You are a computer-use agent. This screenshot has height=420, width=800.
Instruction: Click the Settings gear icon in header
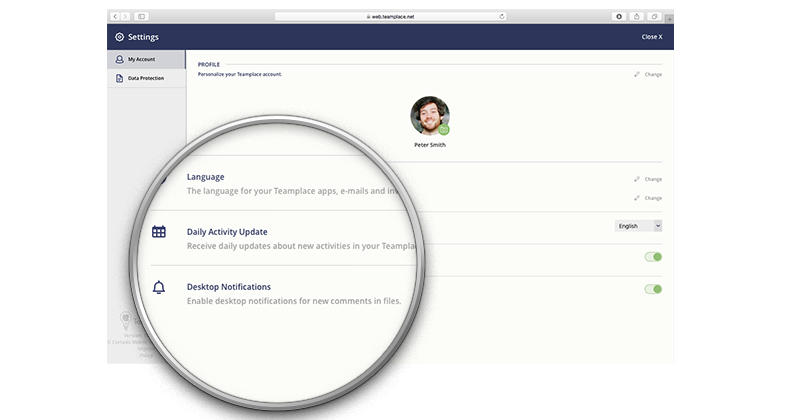pyautogui.click(x=119, y=37)
